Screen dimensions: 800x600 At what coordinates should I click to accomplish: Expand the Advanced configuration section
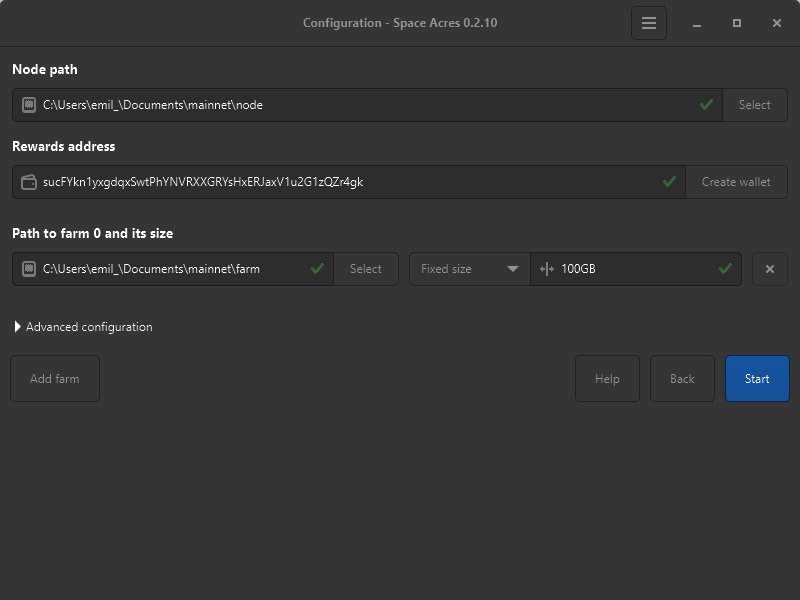[x=82, y=326]
